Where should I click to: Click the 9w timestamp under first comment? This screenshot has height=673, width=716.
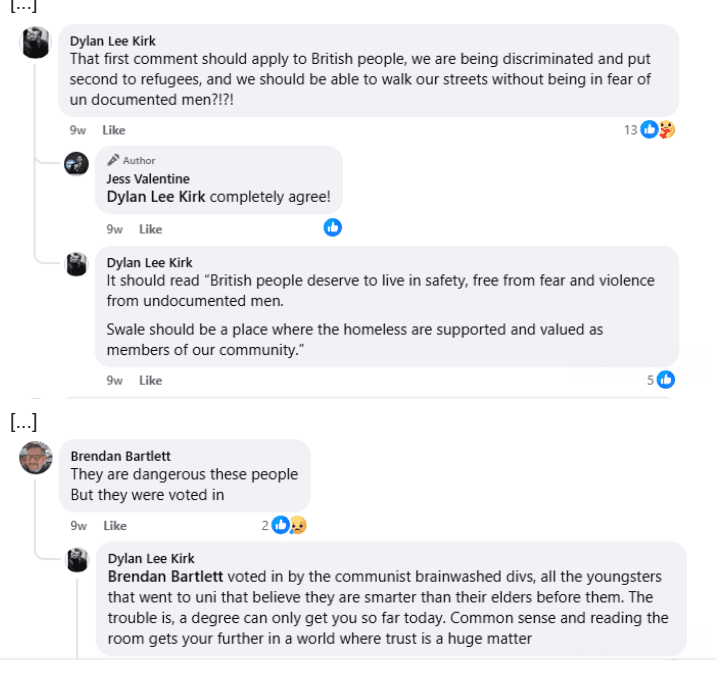(78, 130)
